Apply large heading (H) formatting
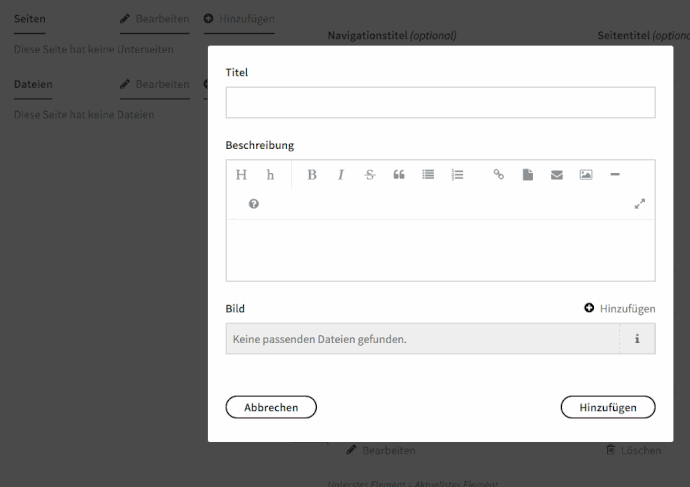 tap(241, 175)
